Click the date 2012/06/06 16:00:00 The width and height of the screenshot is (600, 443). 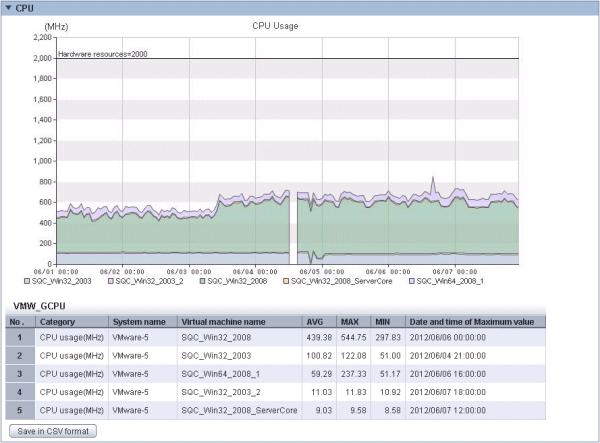[448, 374]
